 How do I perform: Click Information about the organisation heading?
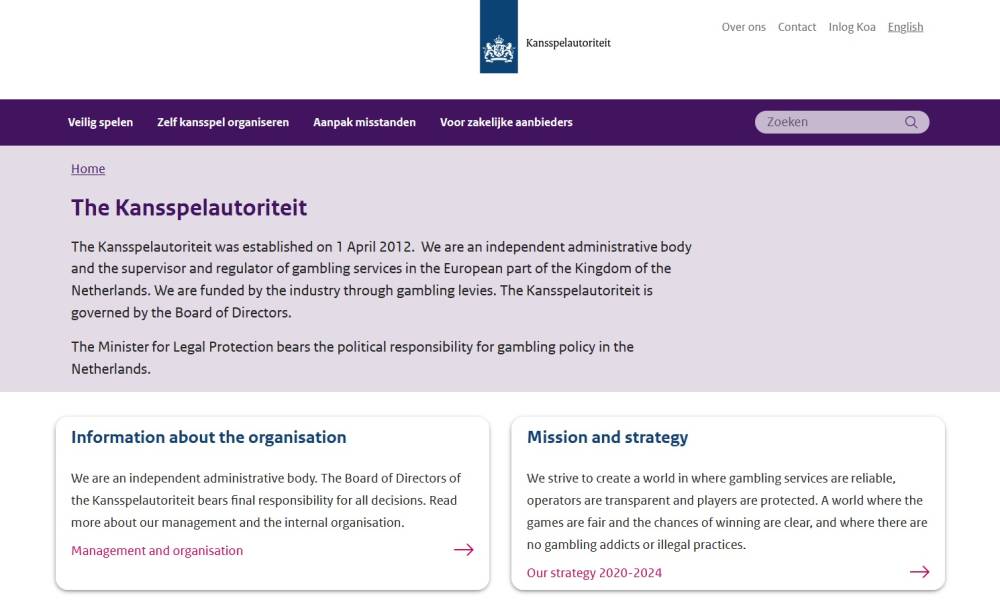click(208, 437)
